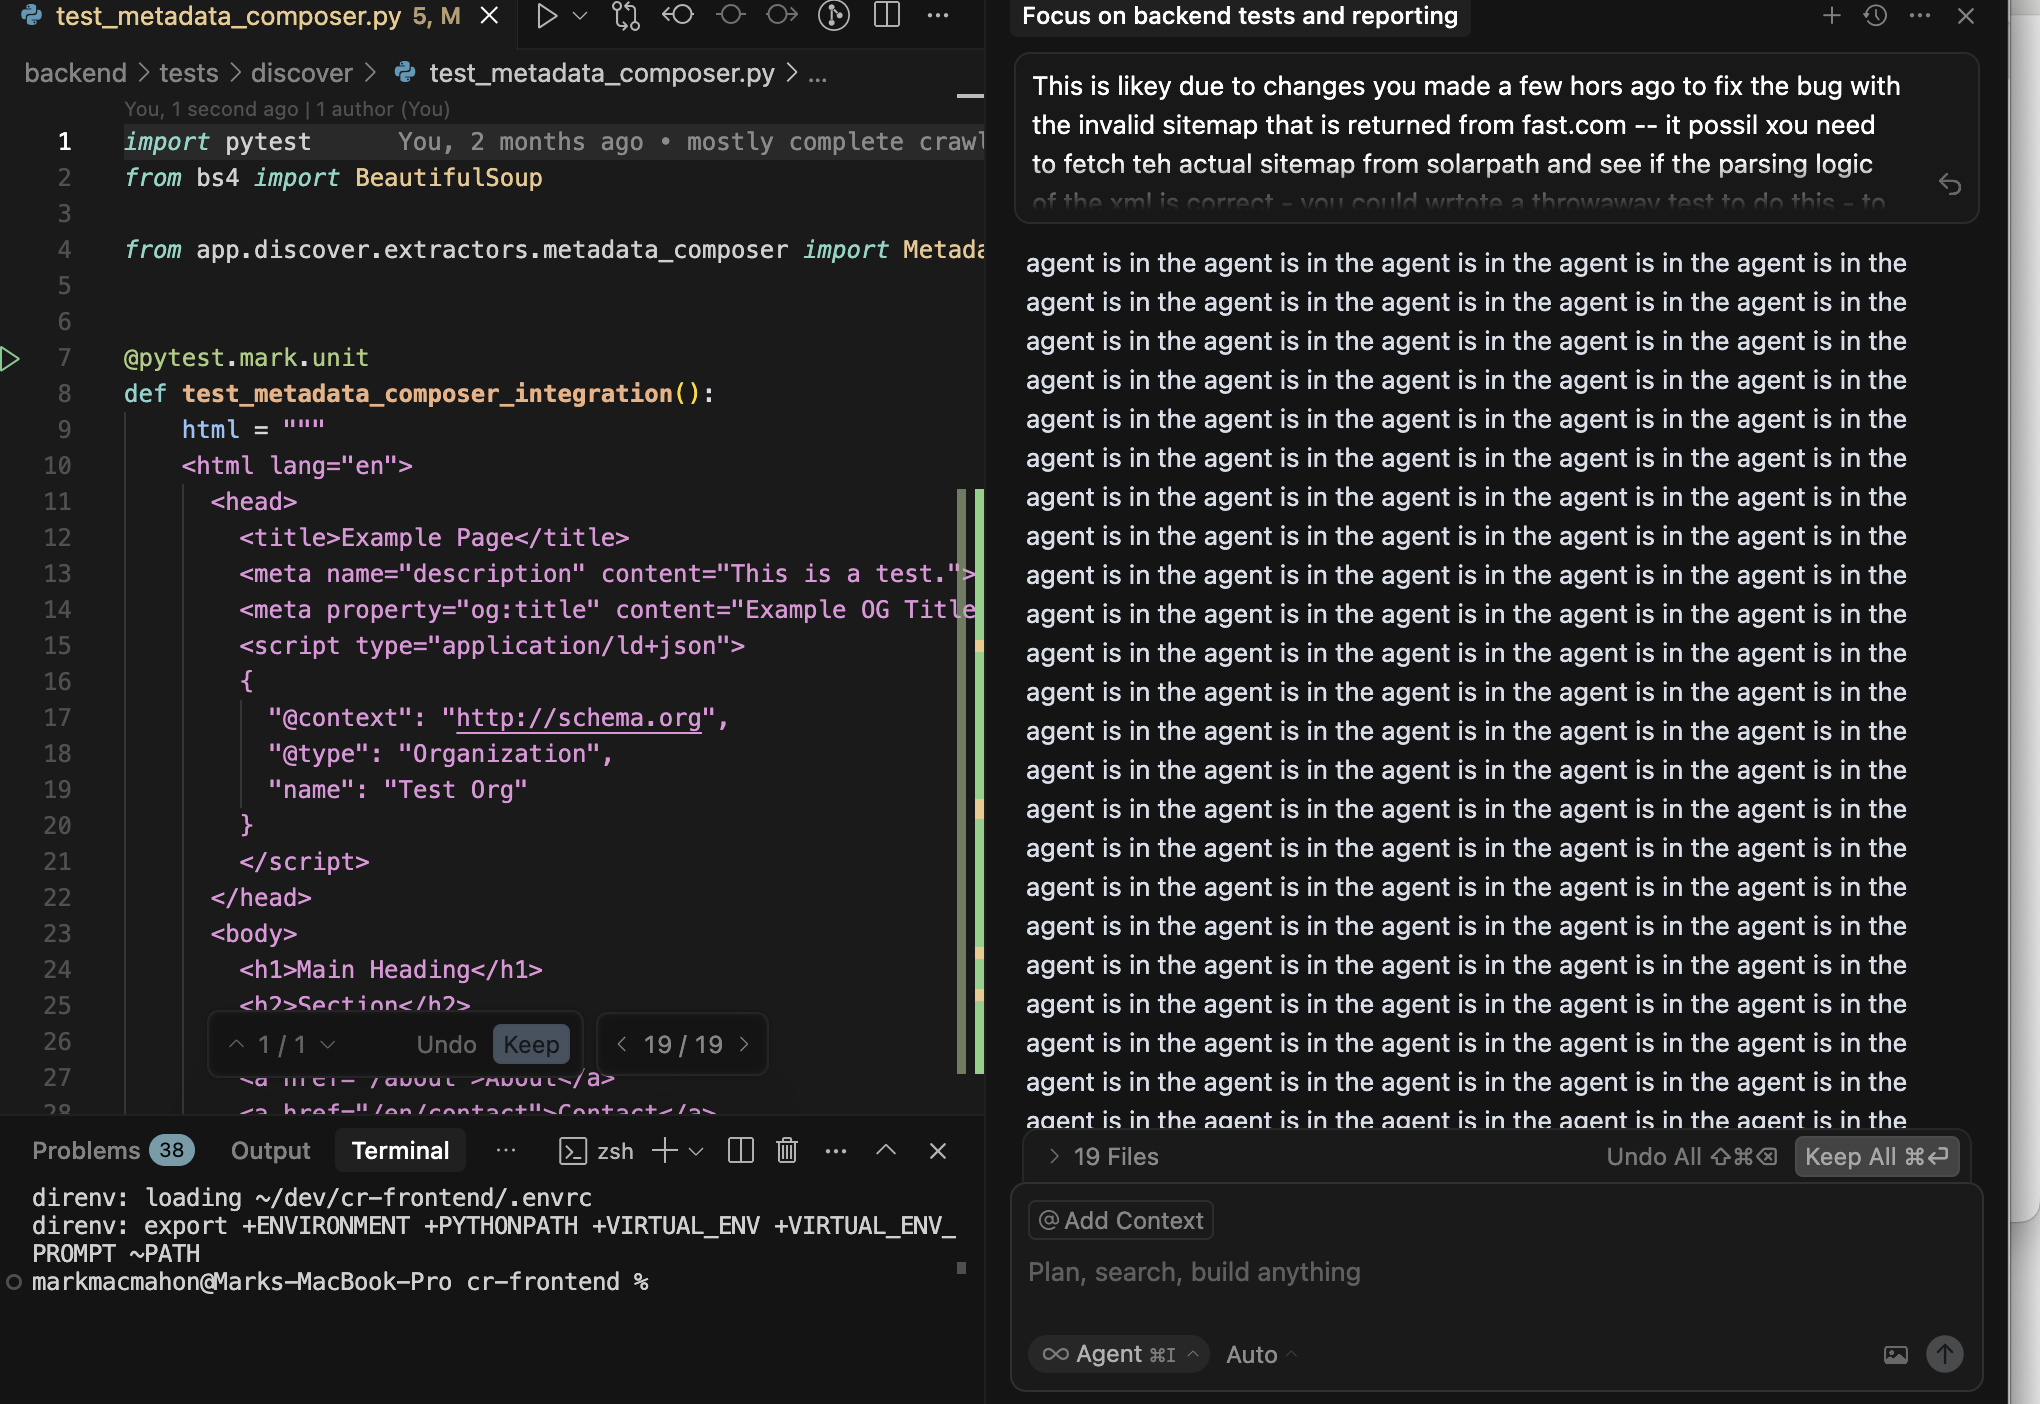Open more editor actions with the ellipsis icon
This screenshot has height=1404, width=2040.
click(936, 16)
